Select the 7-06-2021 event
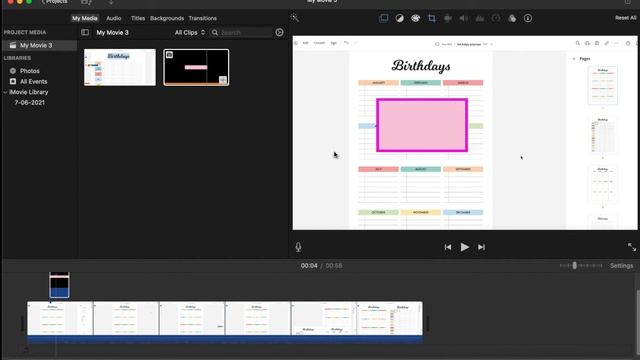 coord(29,102)
